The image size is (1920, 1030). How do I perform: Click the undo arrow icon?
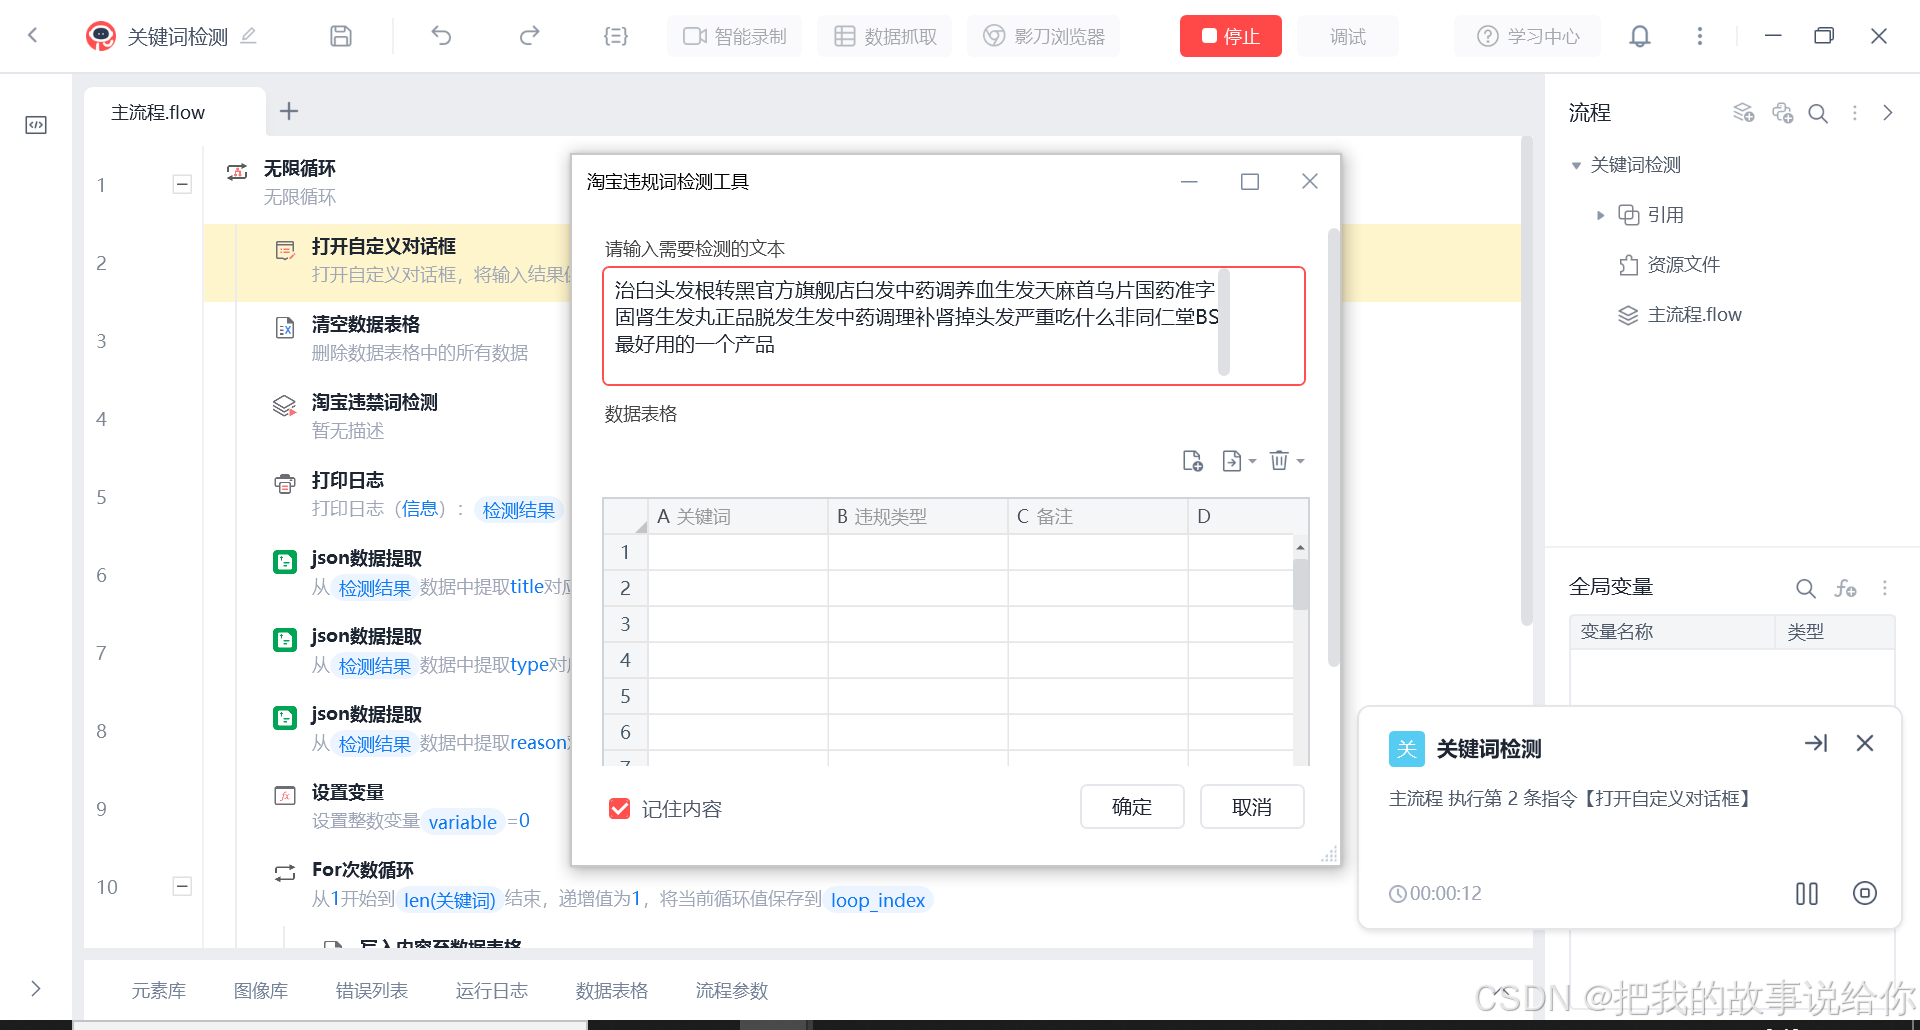441,36
